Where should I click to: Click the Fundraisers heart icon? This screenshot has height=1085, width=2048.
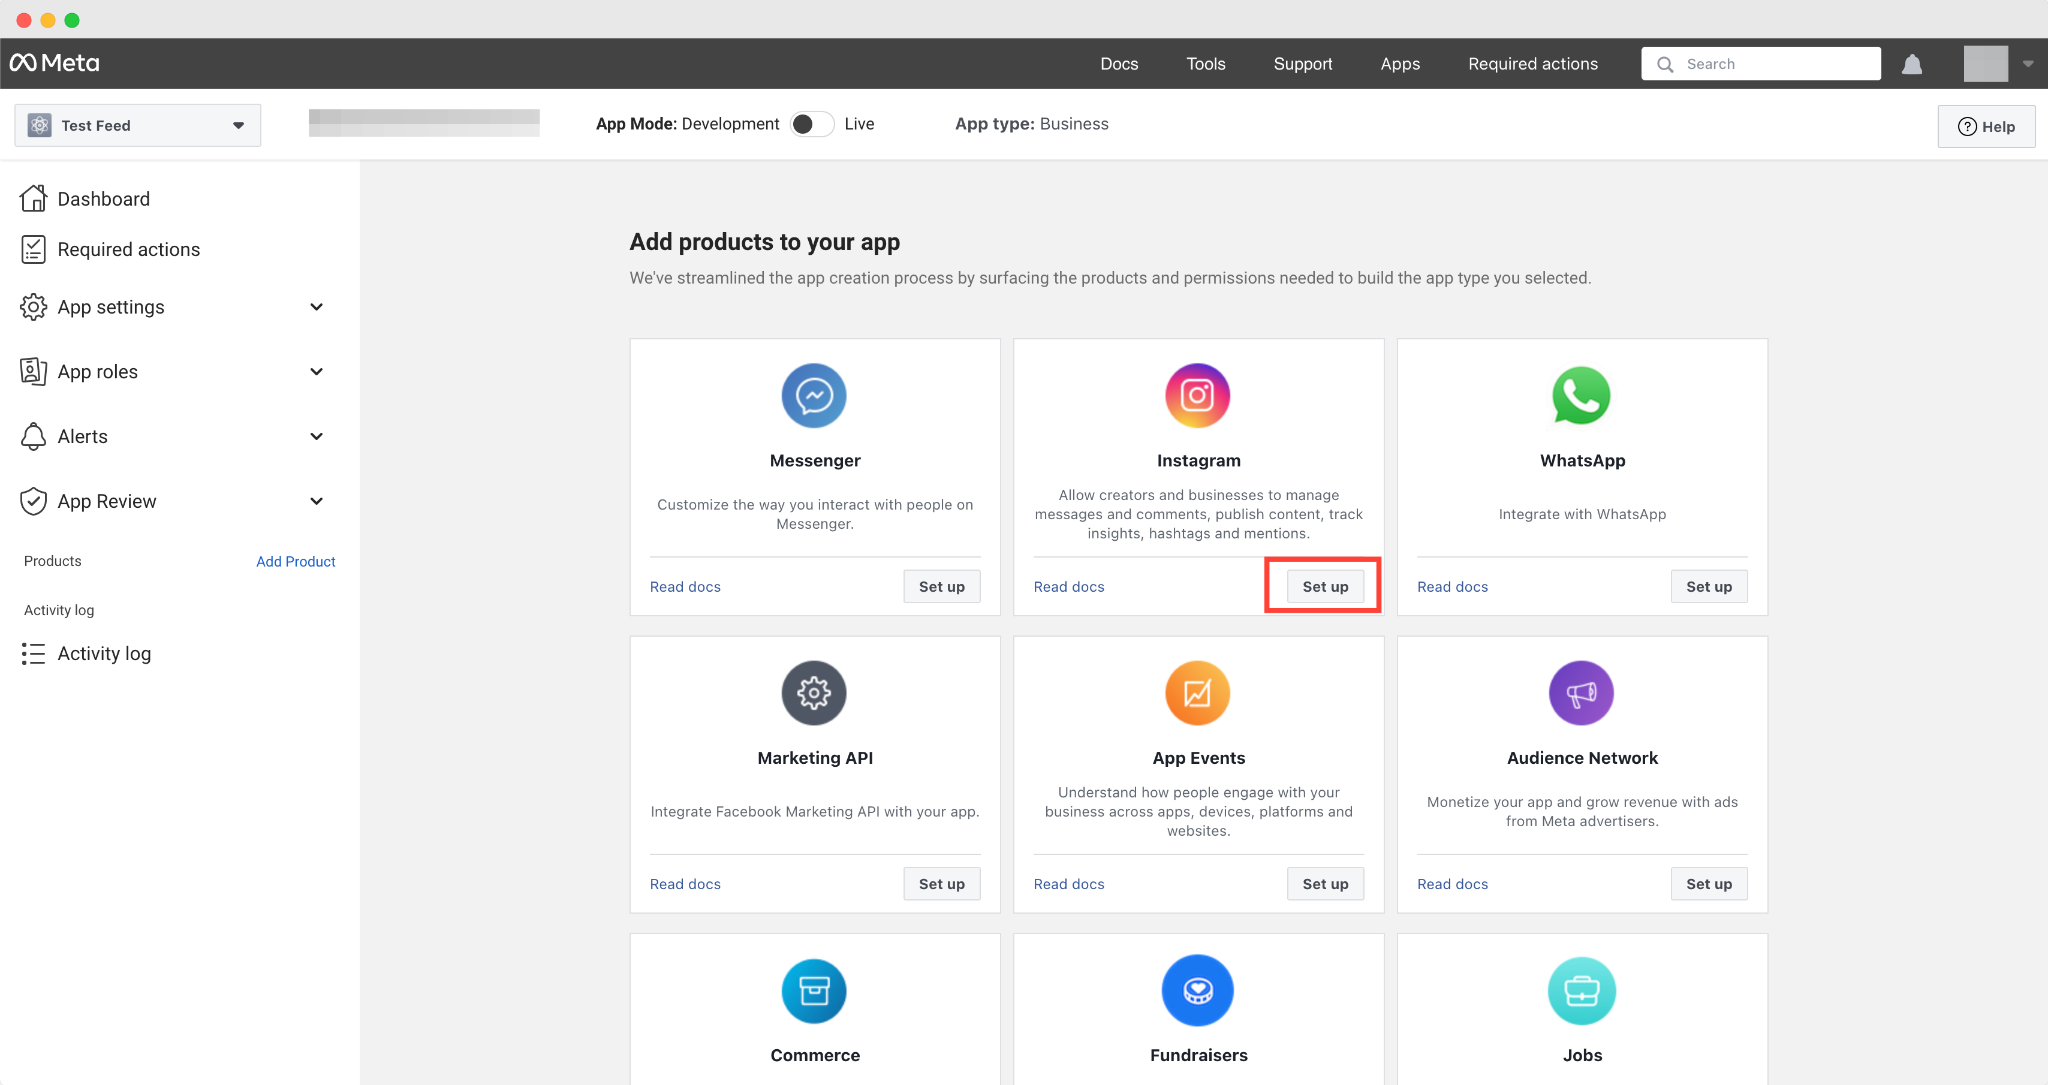pos(1197,991)
